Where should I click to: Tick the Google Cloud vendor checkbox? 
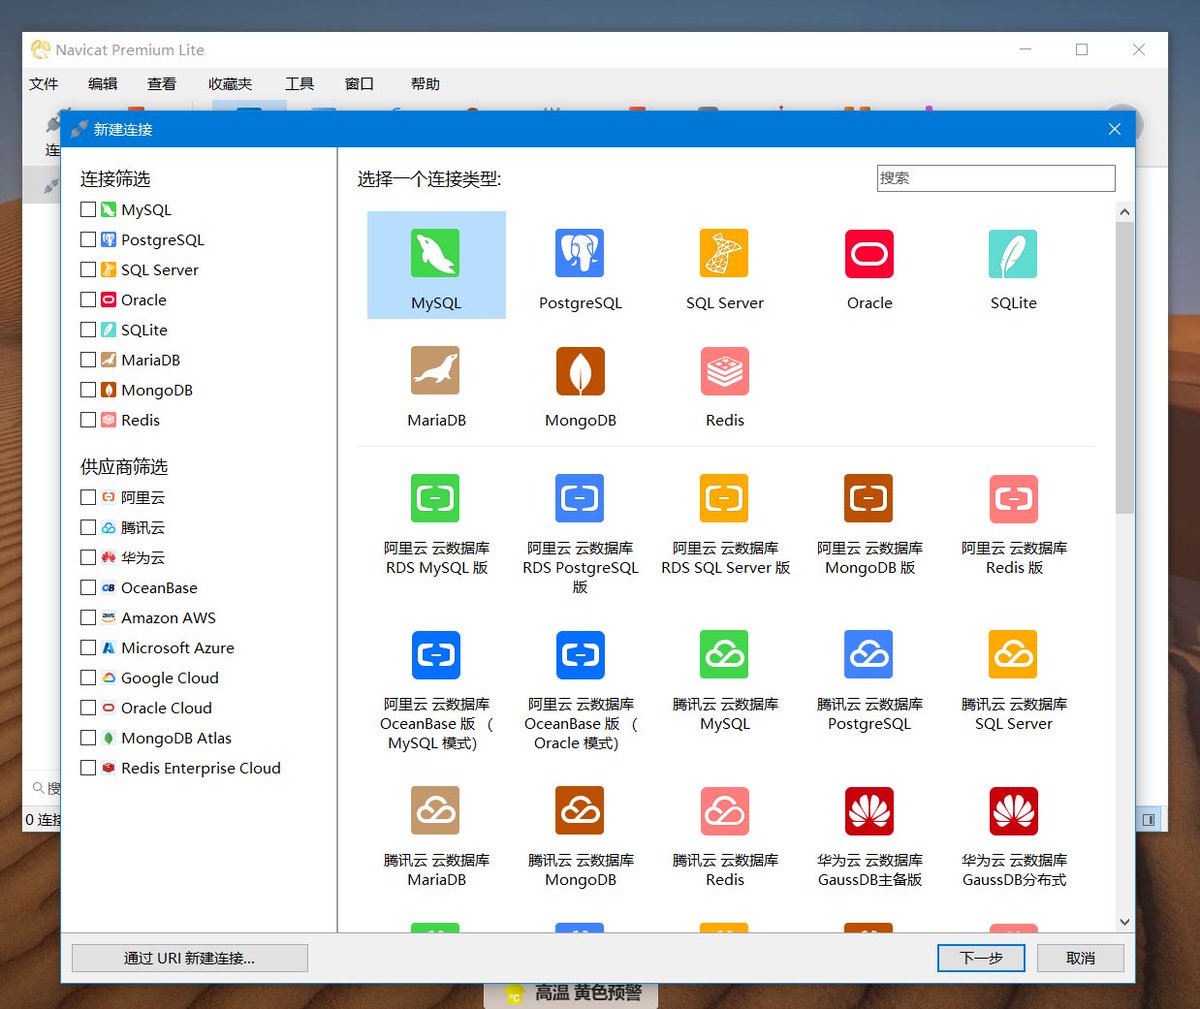click(x=88, y=677)
